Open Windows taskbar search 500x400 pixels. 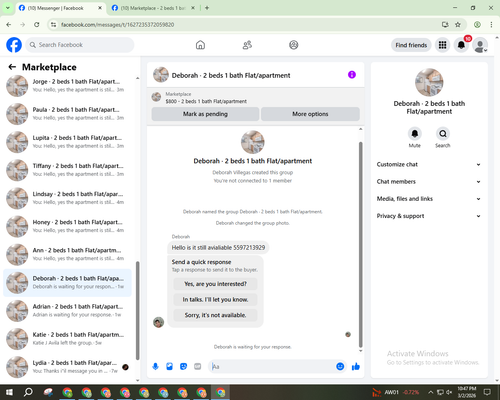(28, 392)
